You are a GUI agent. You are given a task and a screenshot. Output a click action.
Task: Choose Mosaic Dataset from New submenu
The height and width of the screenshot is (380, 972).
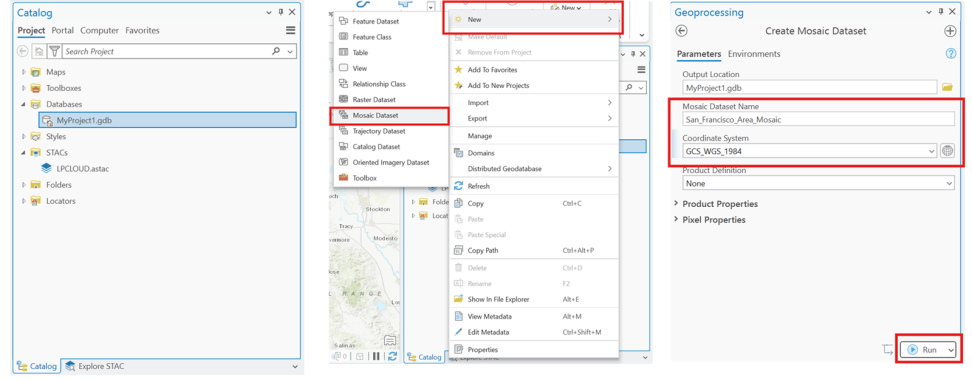[390, 115]
